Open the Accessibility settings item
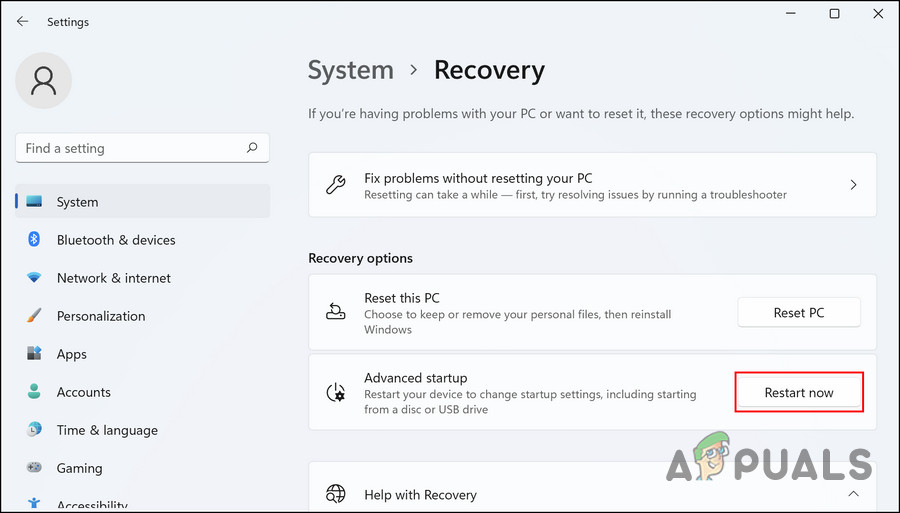The width and height of the screenshot is (900, 513). tap(92, 505)
